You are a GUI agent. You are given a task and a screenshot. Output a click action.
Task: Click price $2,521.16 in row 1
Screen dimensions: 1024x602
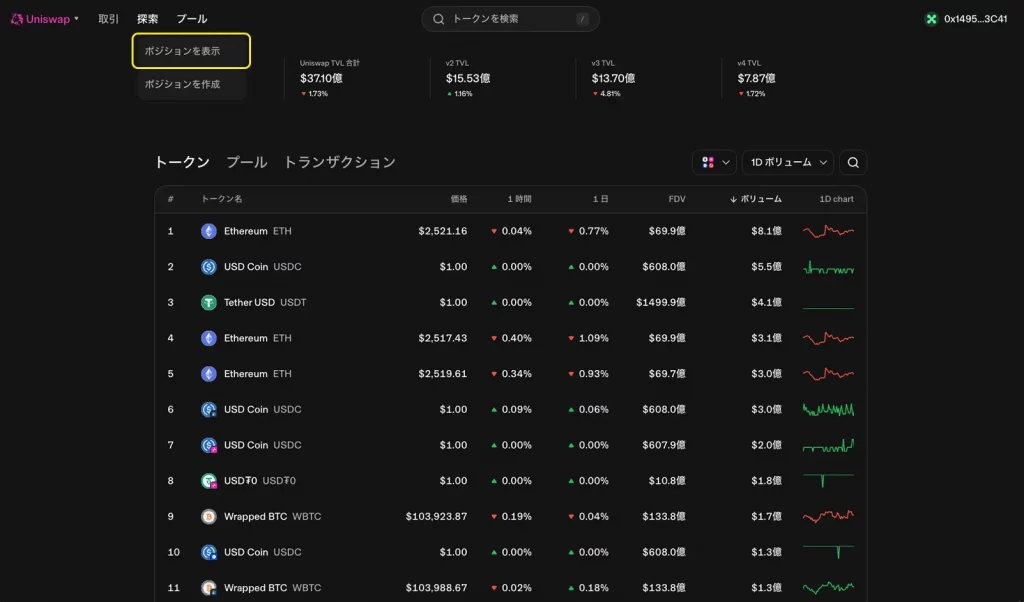443,231
